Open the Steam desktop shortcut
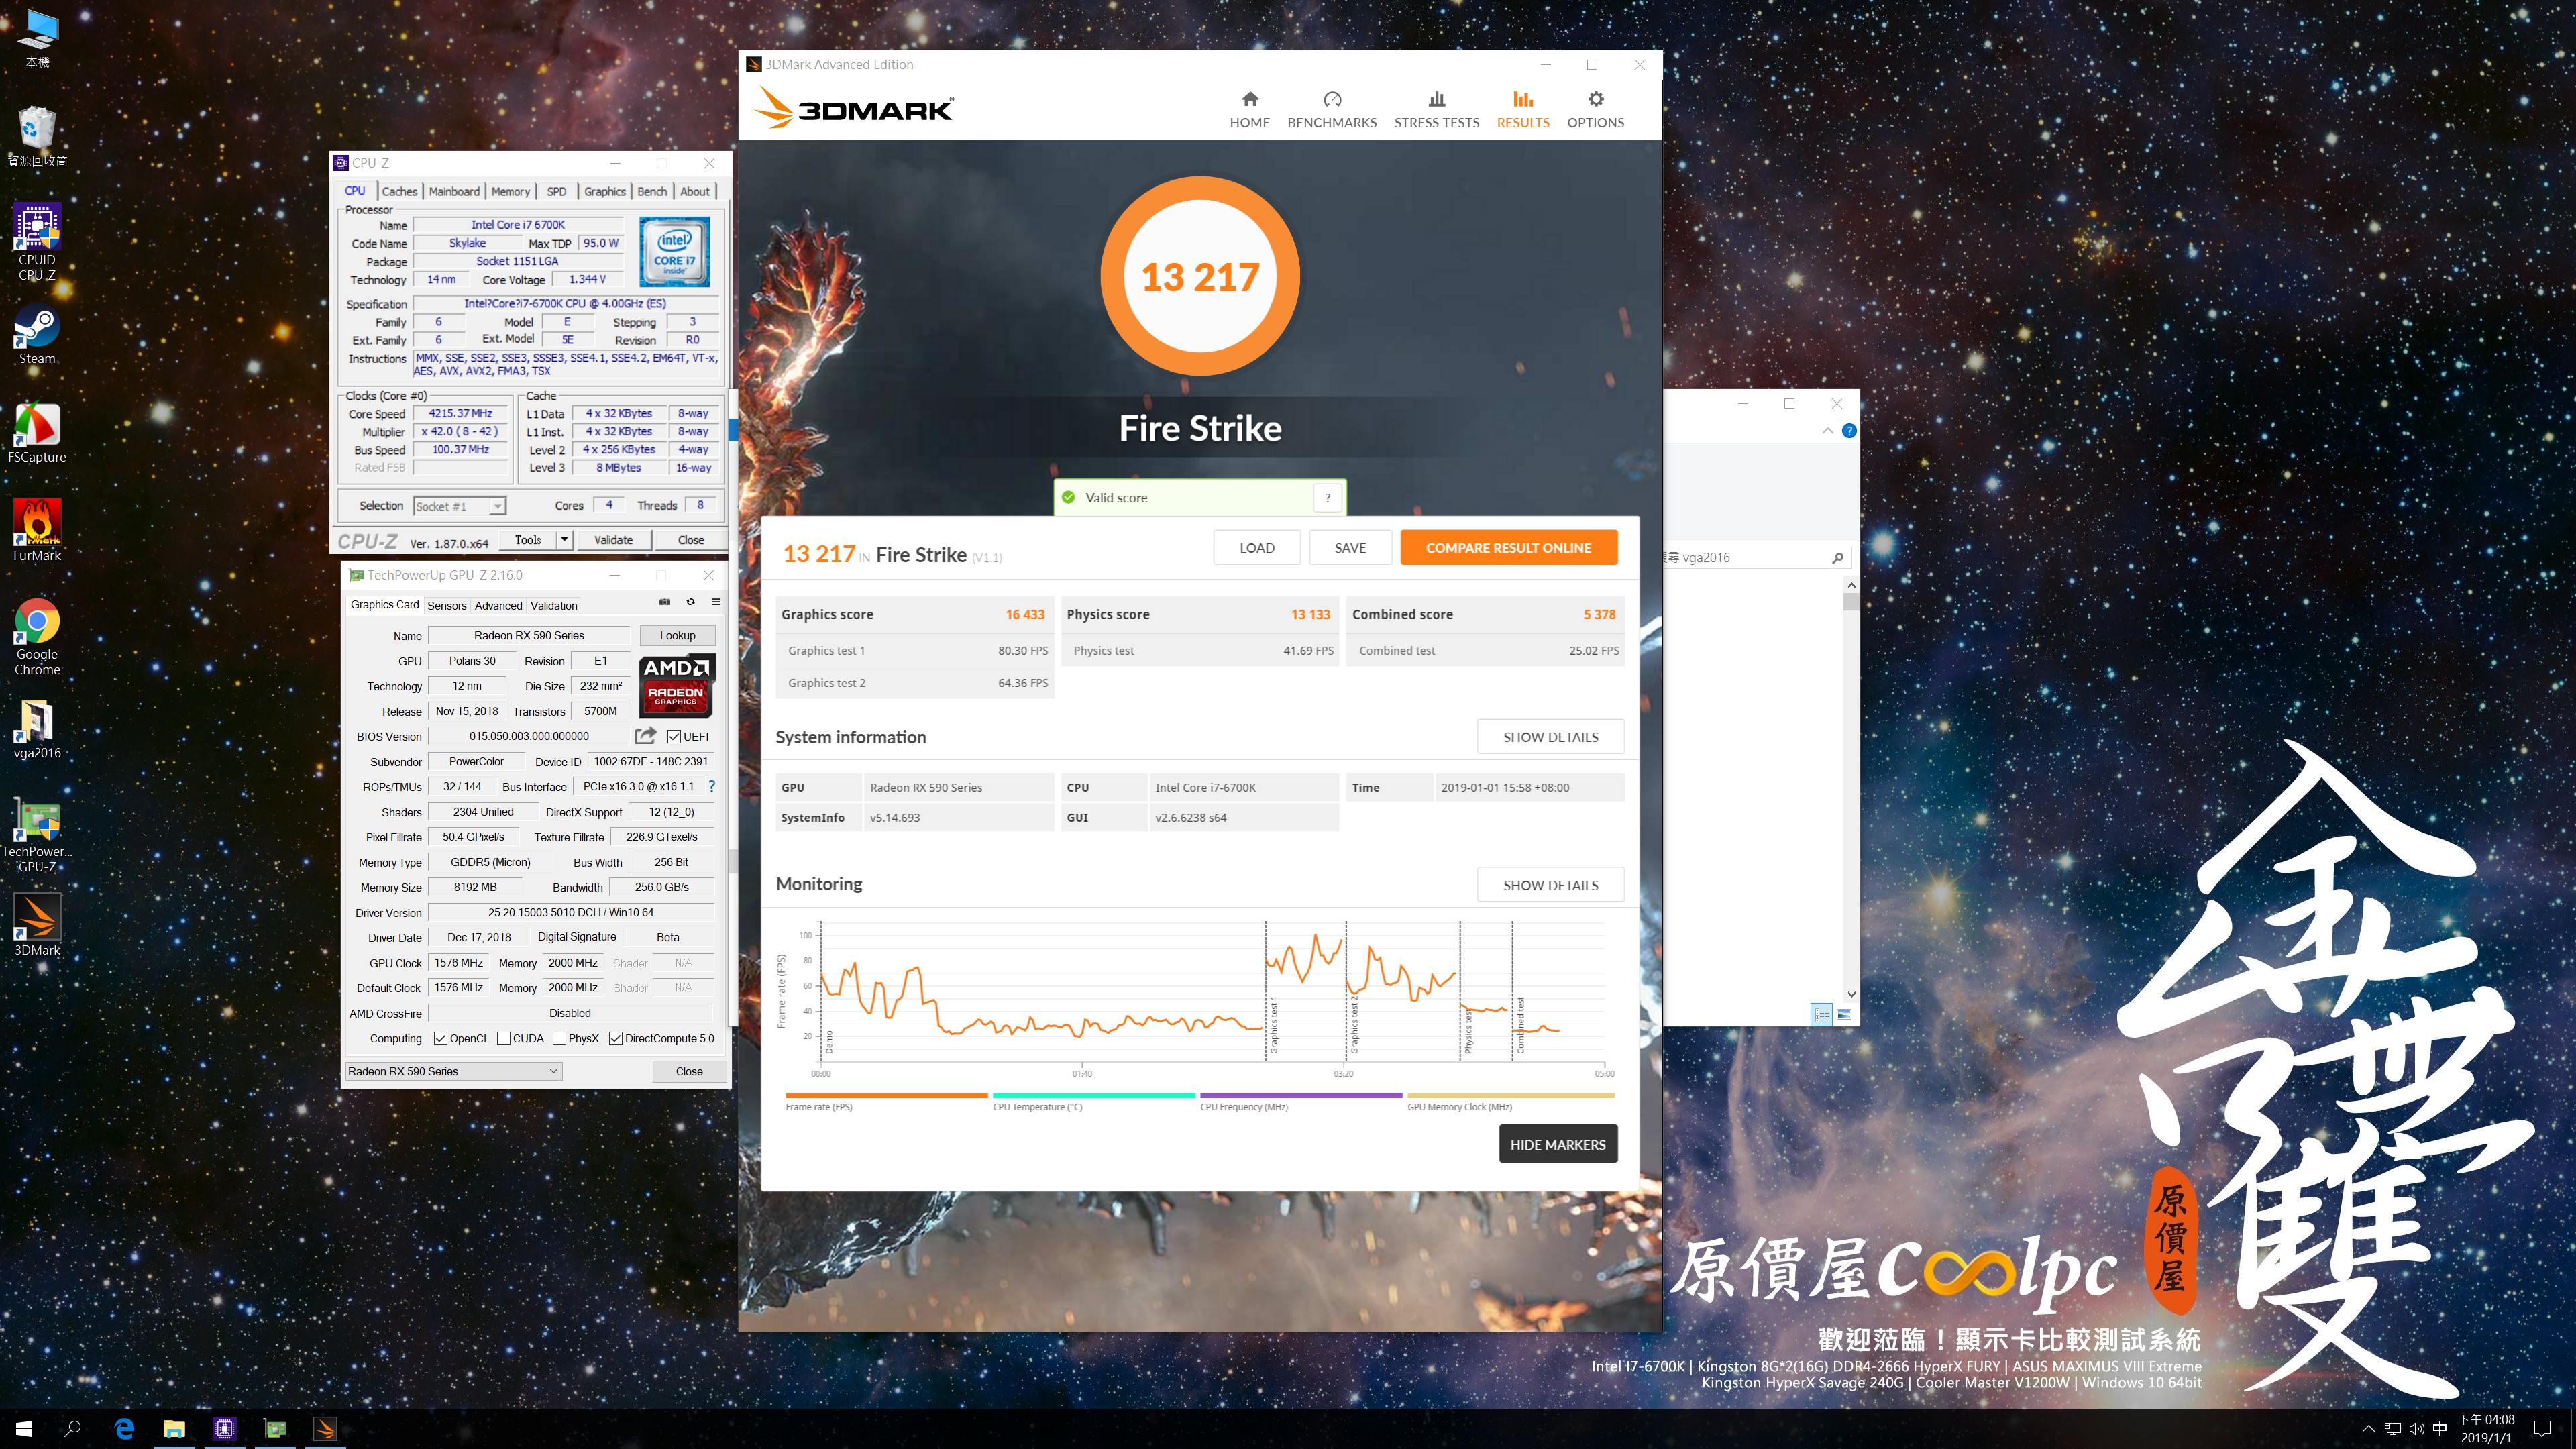 pyautogui.click(x=37, y=335)
